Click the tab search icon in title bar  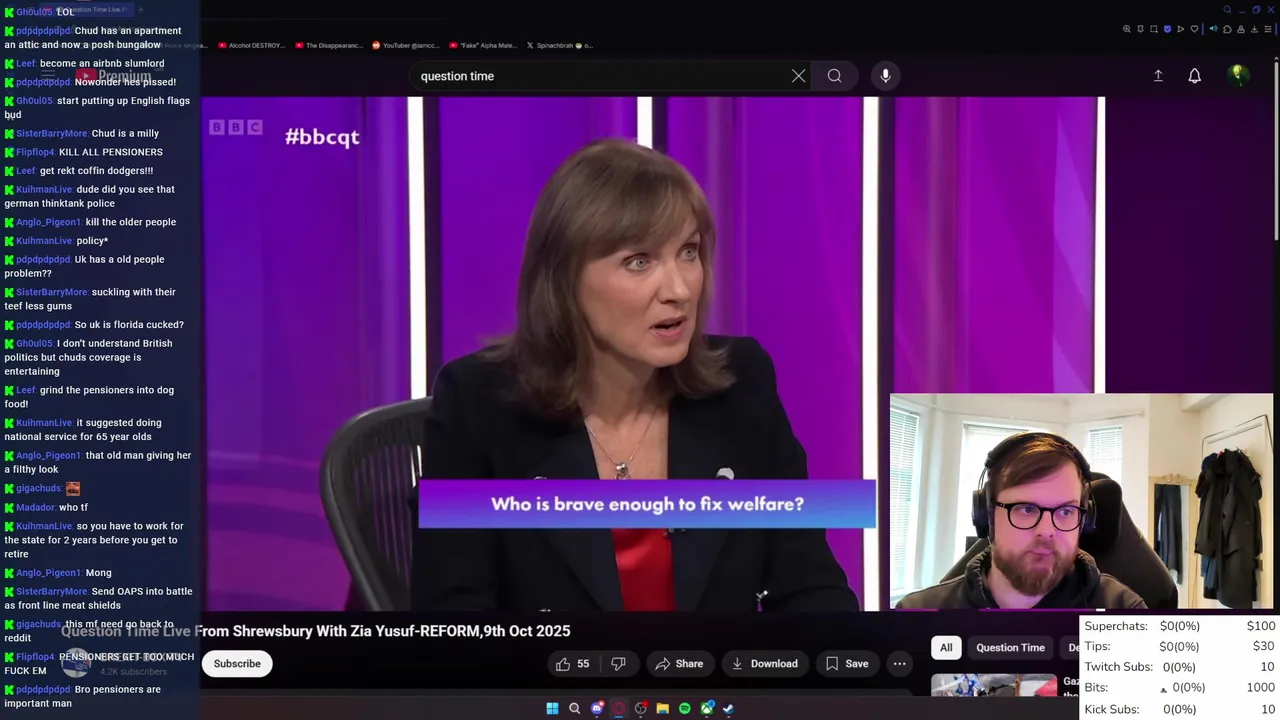point(1227,10)
